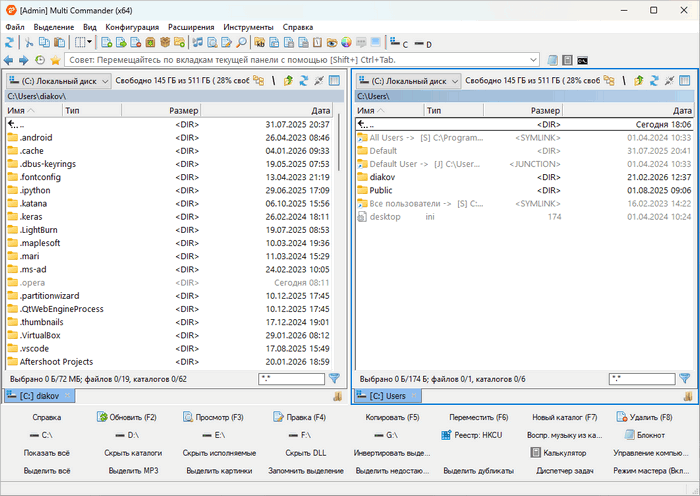Click the folder size KB icon
The width and height of the screenshot is (700, 496).
[259, 43]
